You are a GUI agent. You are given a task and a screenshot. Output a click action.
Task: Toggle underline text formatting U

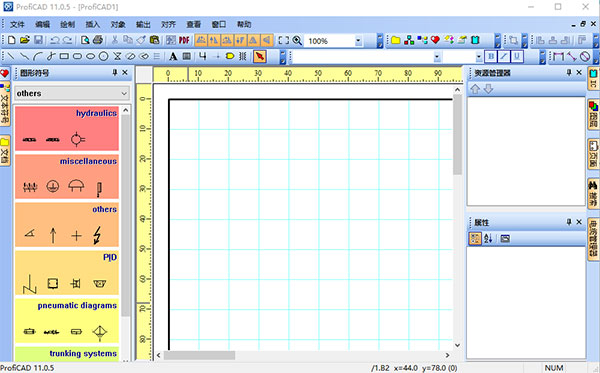tap(517, 57)
